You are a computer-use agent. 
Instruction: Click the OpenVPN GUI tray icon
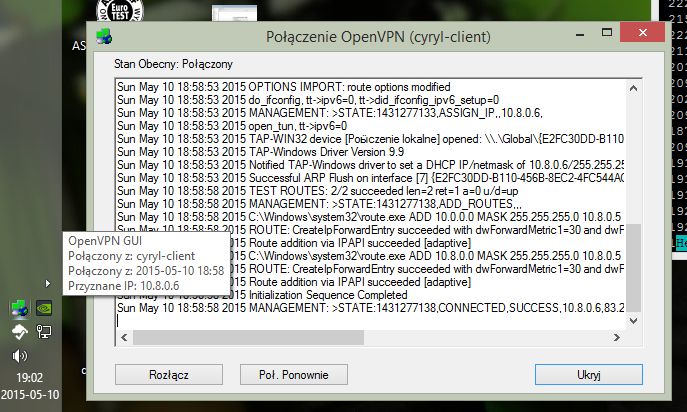click(19, 308)
